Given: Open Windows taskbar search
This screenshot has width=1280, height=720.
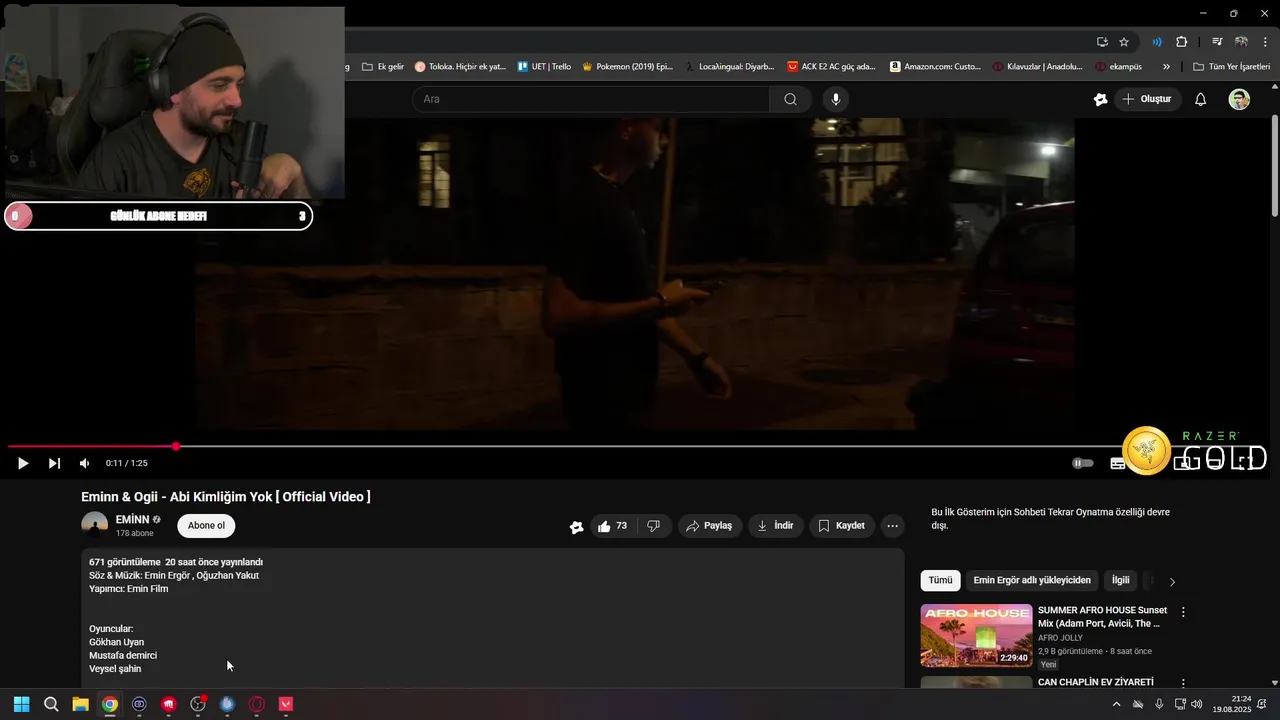Looking at the screenshot, I should point(51,704).
